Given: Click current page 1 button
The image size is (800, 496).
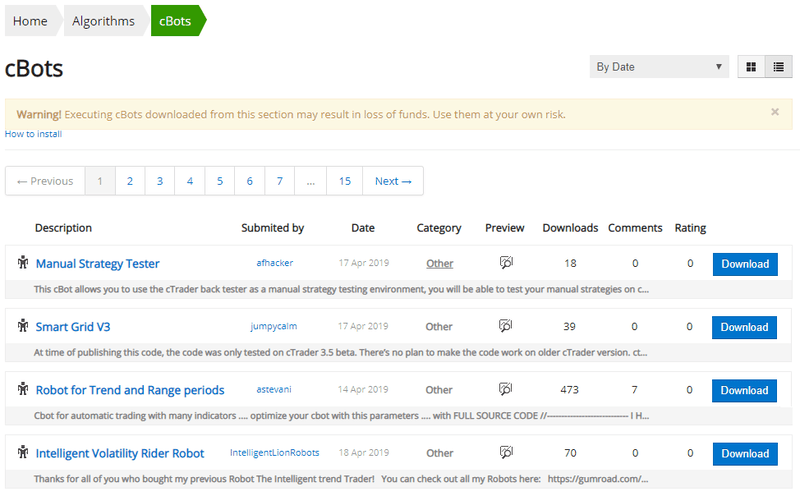Looking at the screenshot, I should [100, 181].
